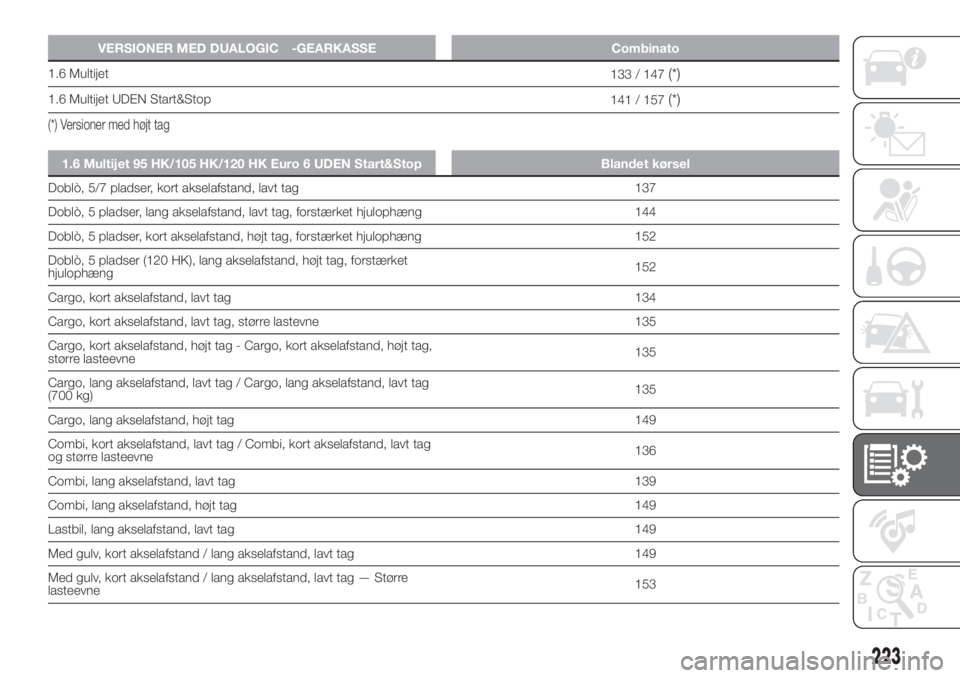Click the 'VERSIONER MED DUALOGIC -GEARKASSE' header
Viewport: 960px width, 678px height.
click(241, 48)
